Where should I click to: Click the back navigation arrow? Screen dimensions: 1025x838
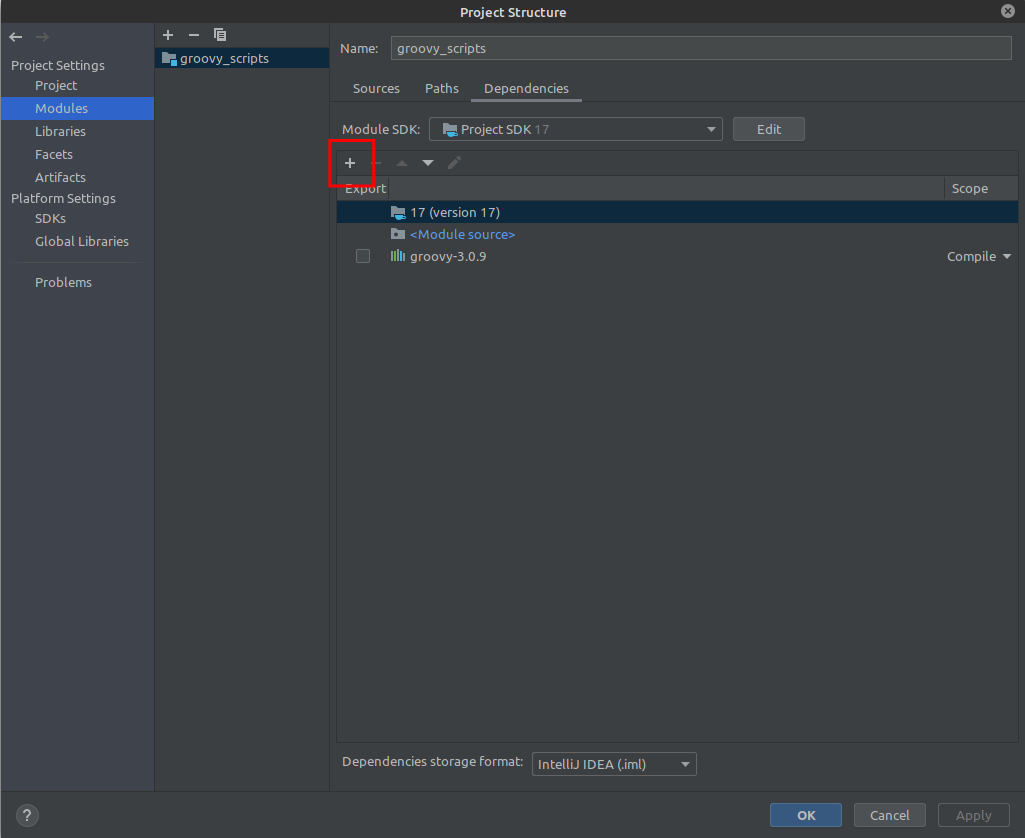coord(16,37)
